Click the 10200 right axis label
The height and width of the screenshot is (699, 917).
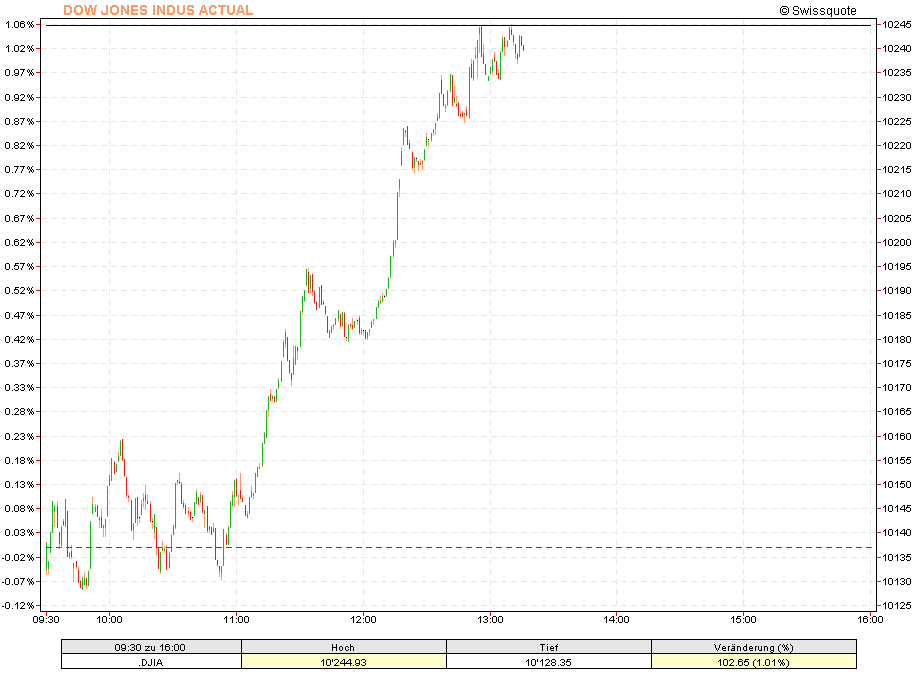coord(897,243)
